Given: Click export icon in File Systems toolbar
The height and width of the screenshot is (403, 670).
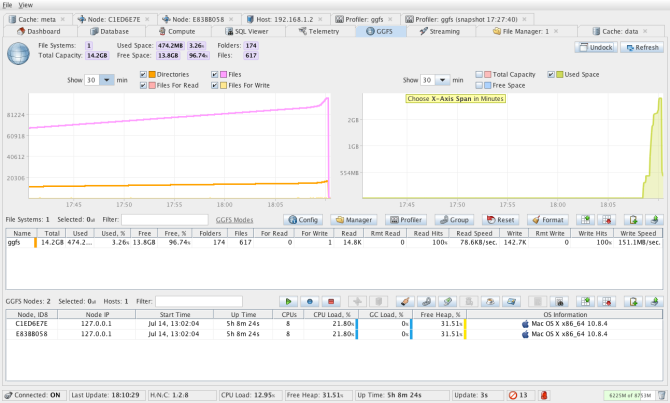Looking at the screenshot, I should pyautogui.click(x=654, y=220).
